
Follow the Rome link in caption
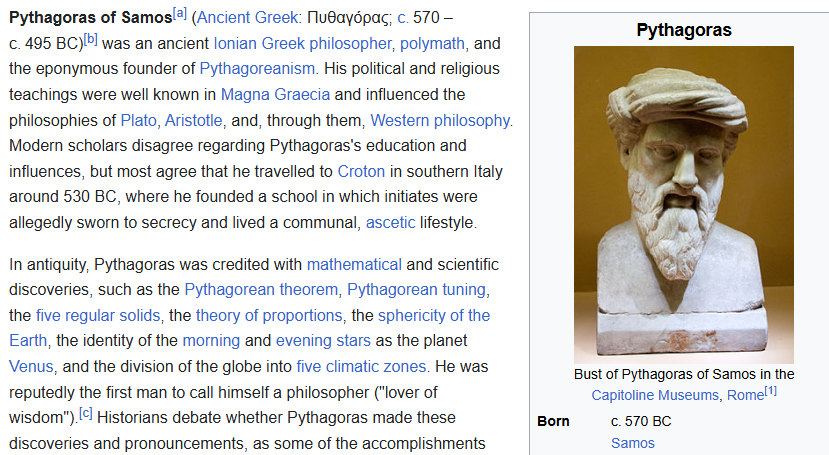click(745, 395)
